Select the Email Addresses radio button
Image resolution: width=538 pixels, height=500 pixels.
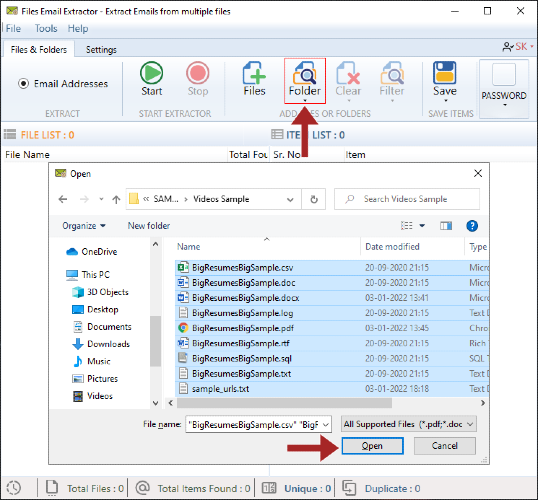coord(23,83)
